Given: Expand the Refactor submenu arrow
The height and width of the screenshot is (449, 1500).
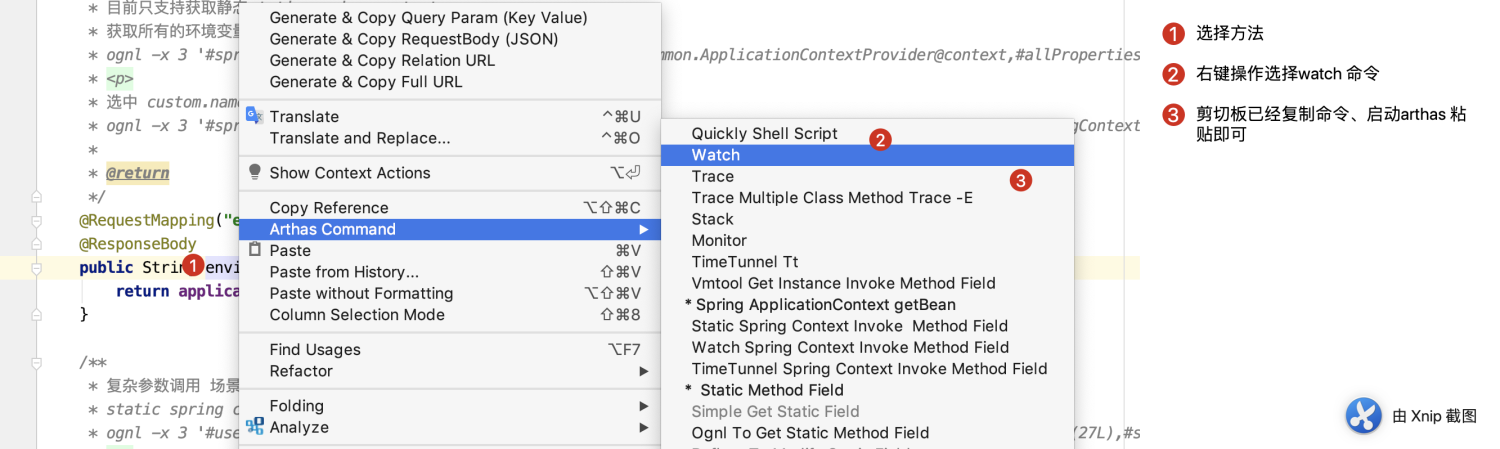Looking at the screenshot, I should [x=644, y=371].
